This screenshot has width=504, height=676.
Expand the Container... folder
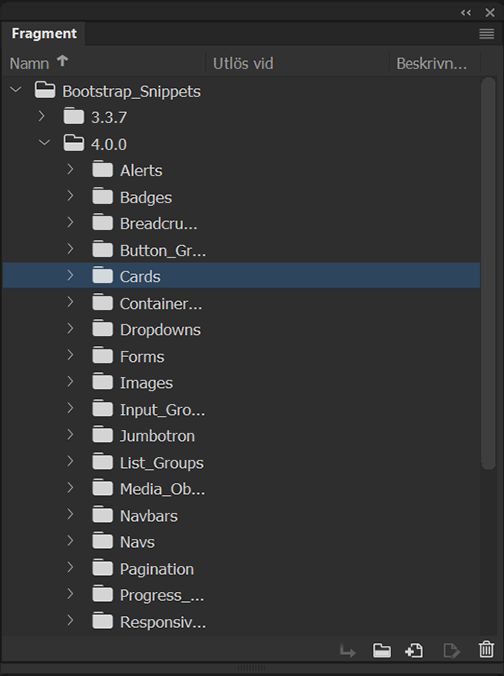70,302
